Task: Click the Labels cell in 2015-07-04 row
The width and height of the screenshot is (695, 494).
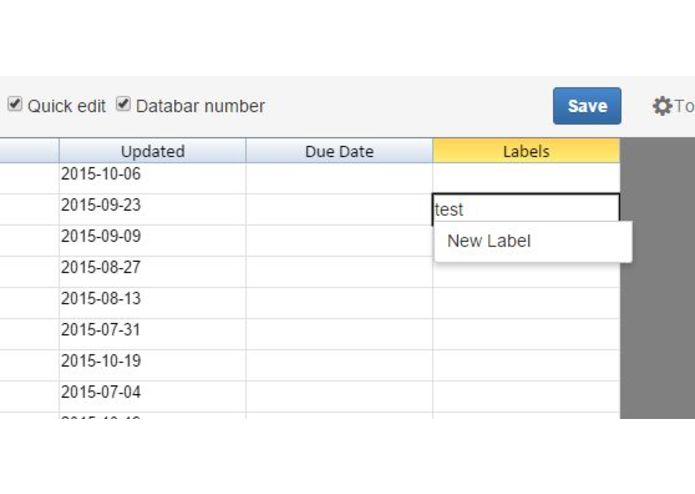Action: coord(526,397)
